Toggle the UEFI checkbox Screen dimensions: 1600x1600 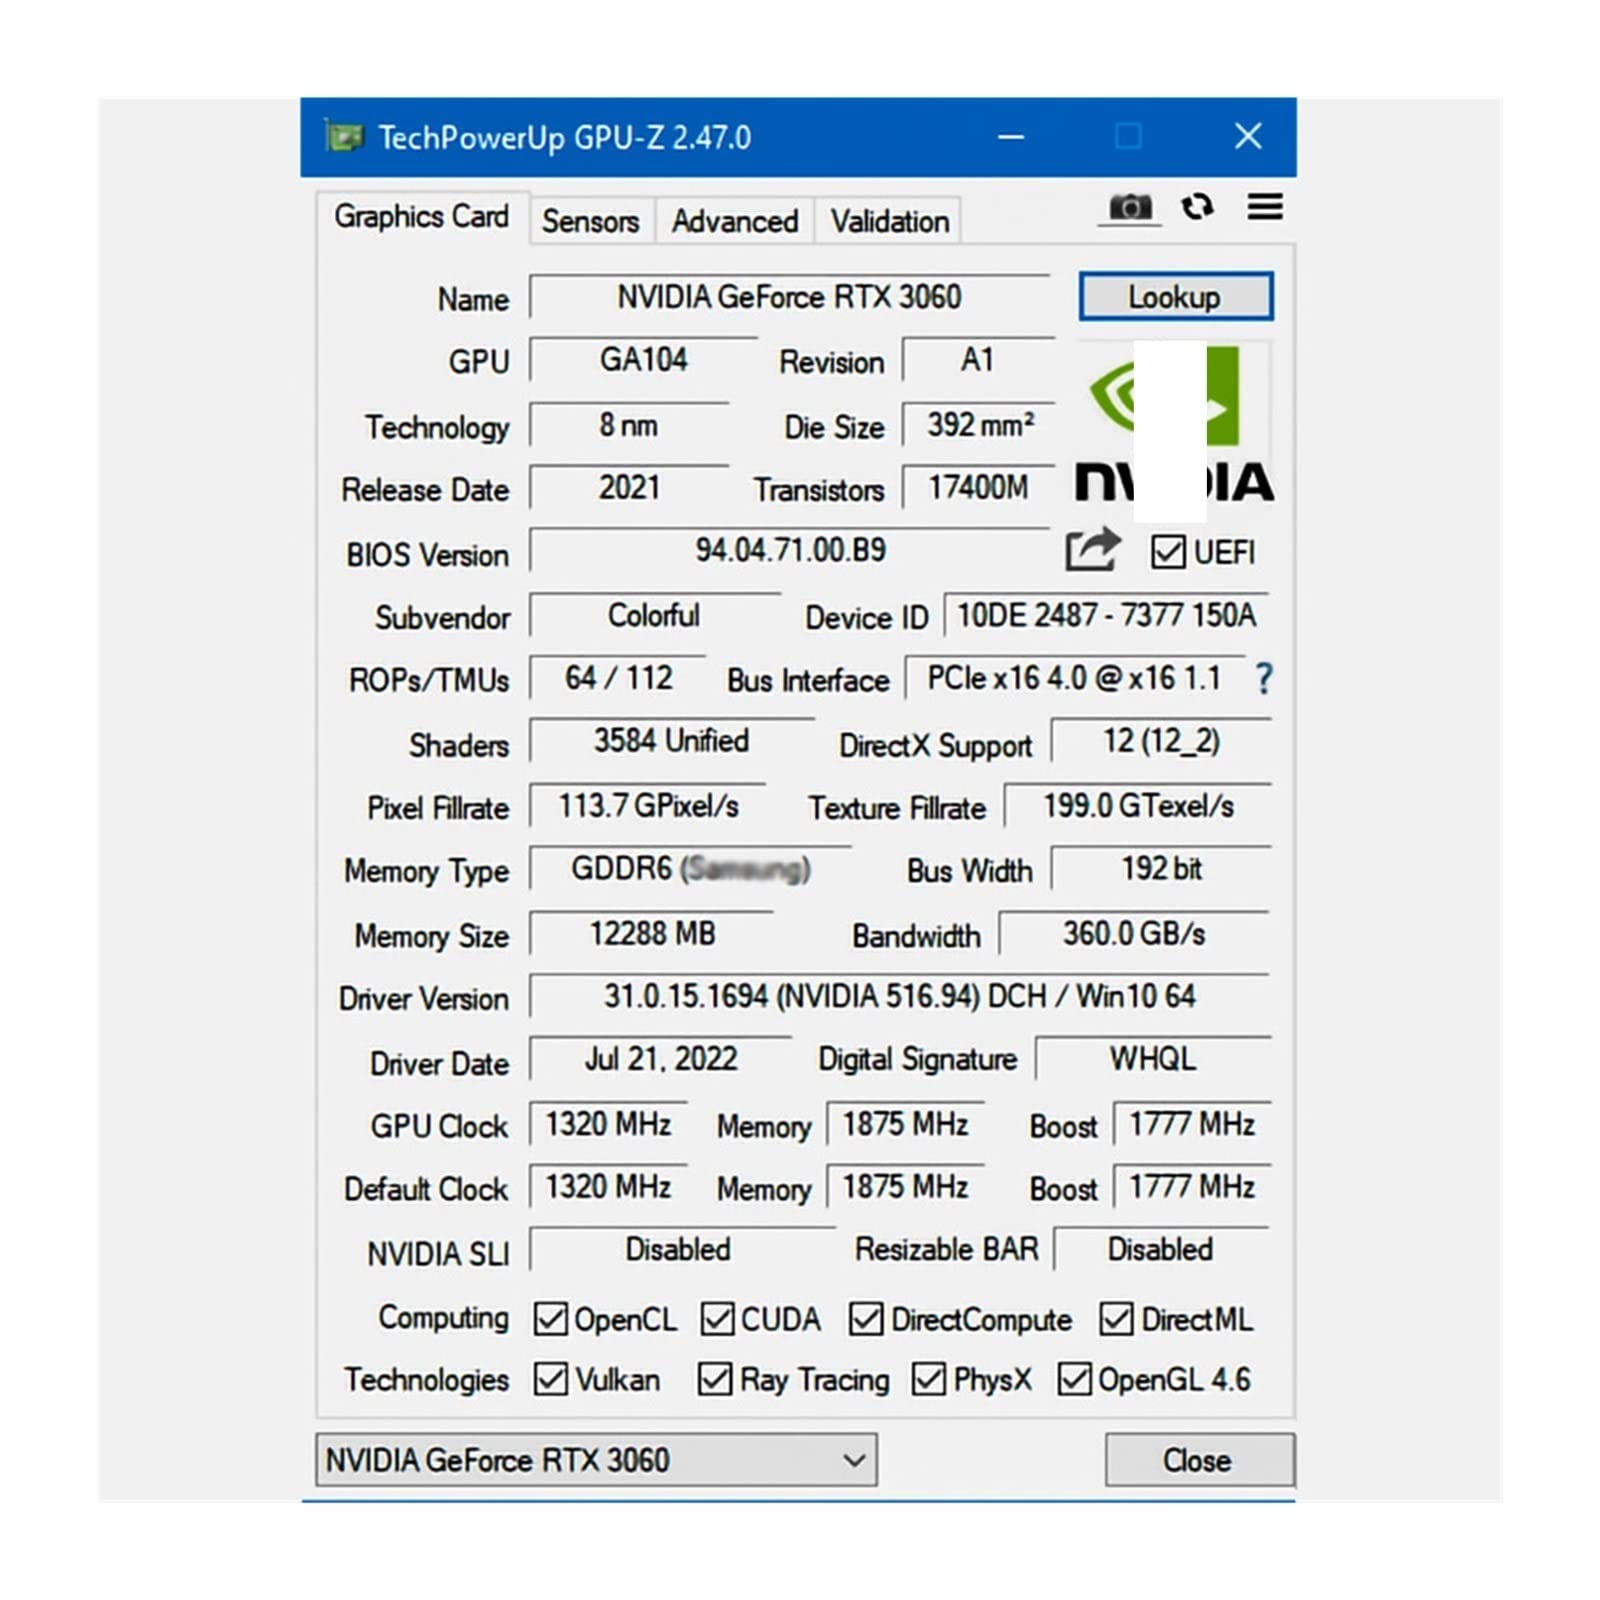coord(1168,552)
